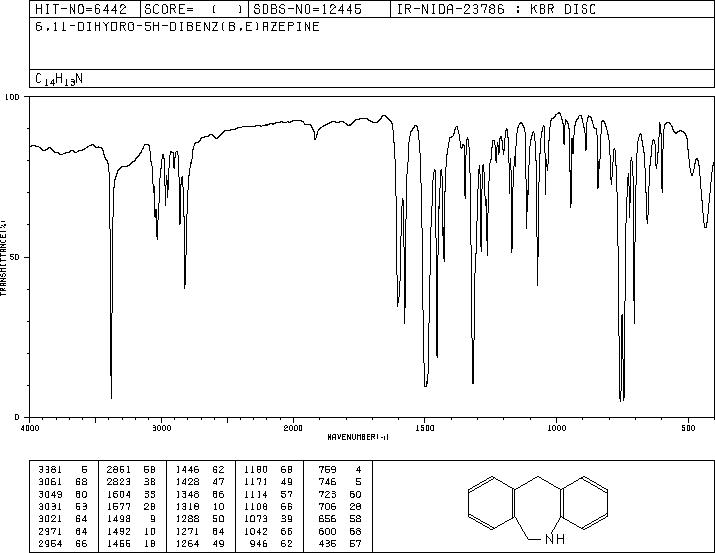Click the '1604' peak table entry
Image resolution: width=715 pixels, height=553 pixels.
point(119,494)
